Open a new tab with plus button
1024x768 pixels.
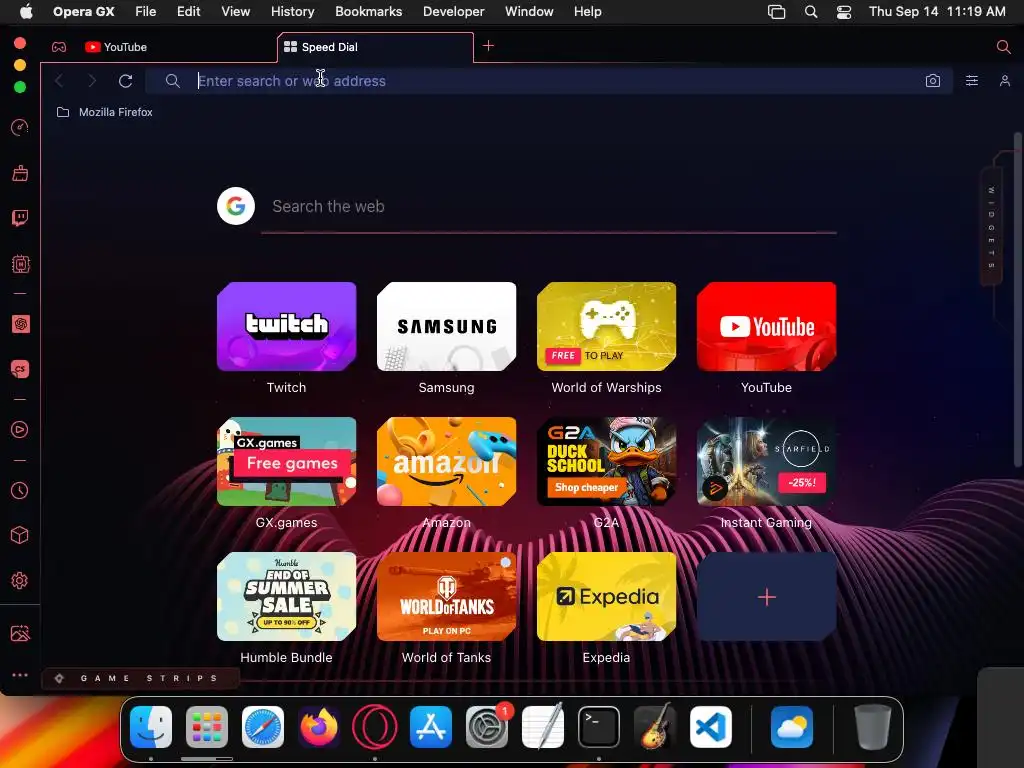pos(488,46)
